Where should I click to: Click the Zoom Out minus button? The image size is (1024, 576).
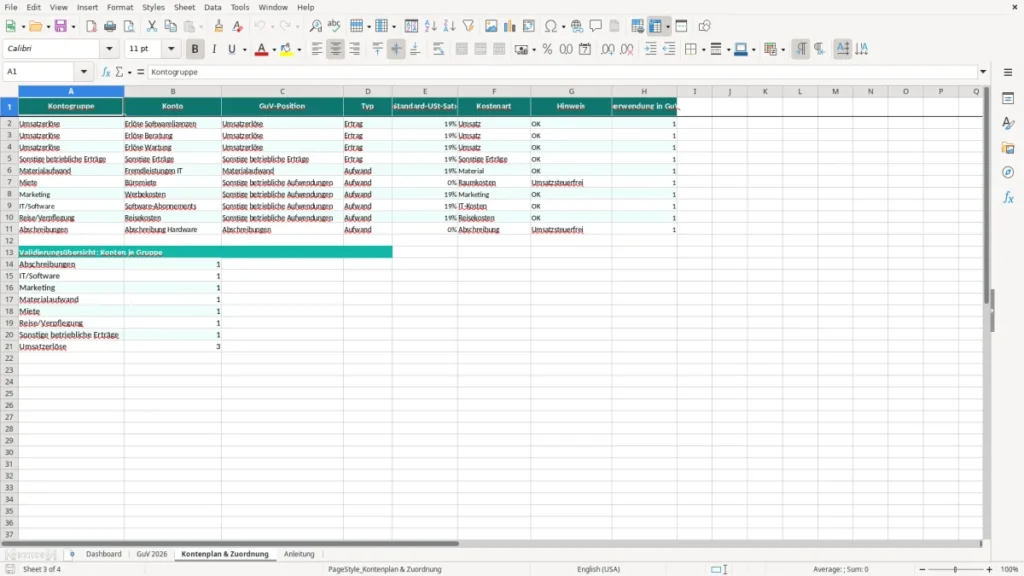[x=922, y=569]
